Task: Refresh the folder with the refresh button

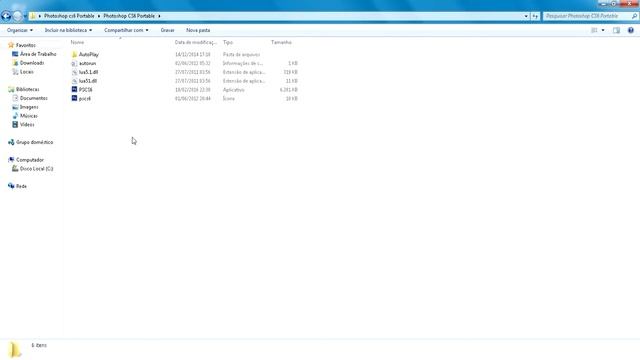Action: (535, 16)
